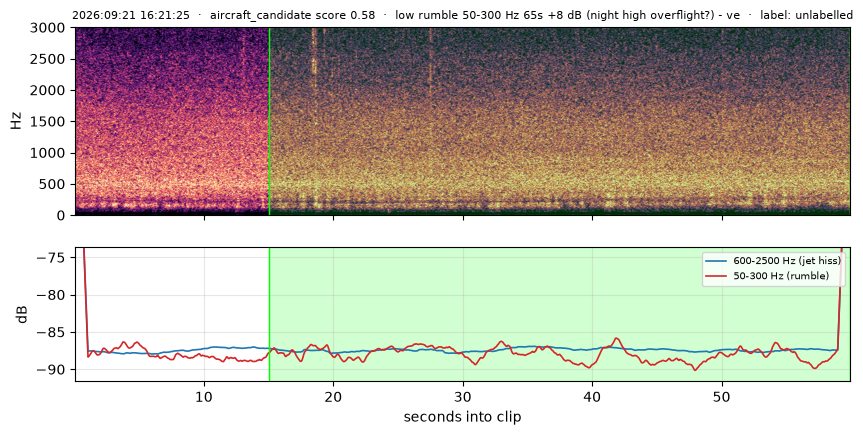
Task: Click the green vertical marker in the dB plot
Action: 269,314
